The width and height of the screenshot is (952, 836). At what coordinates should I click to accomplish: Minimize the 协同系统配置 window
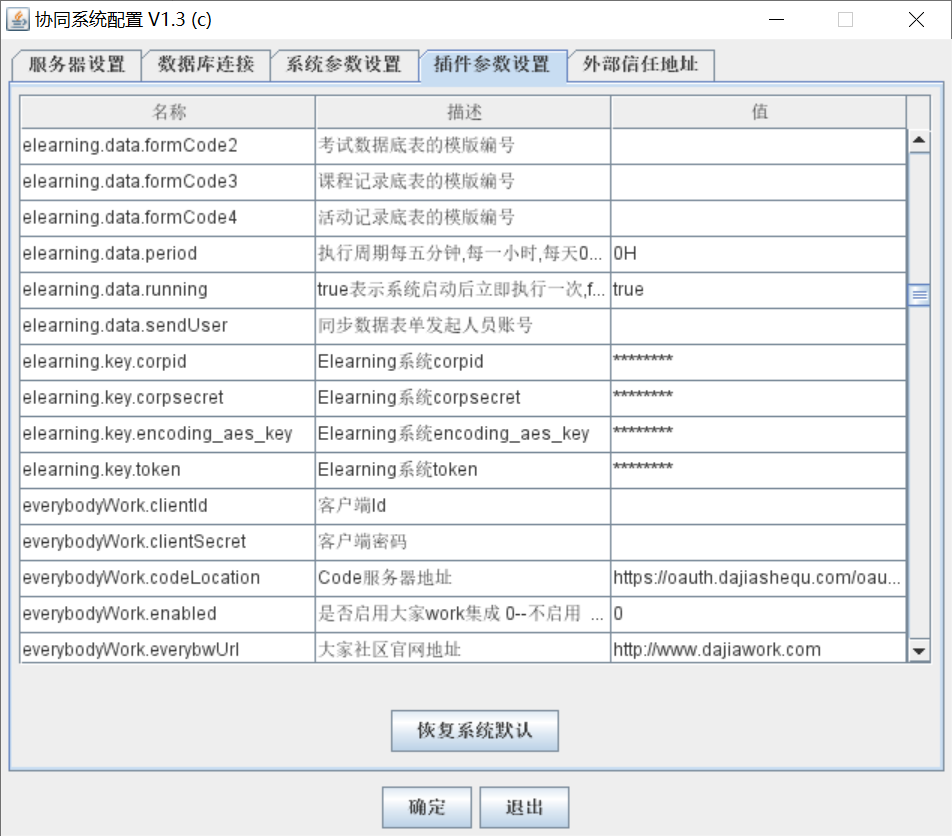(777, 19)
